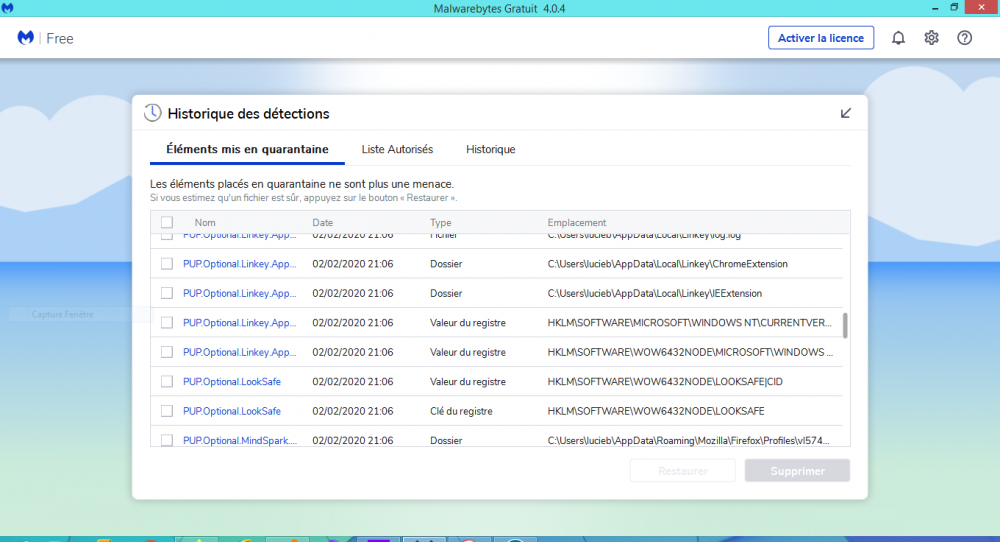This screenshot has height=542, width=1000.
Task: Restore down the window from title bar
Action: [954, 8]
